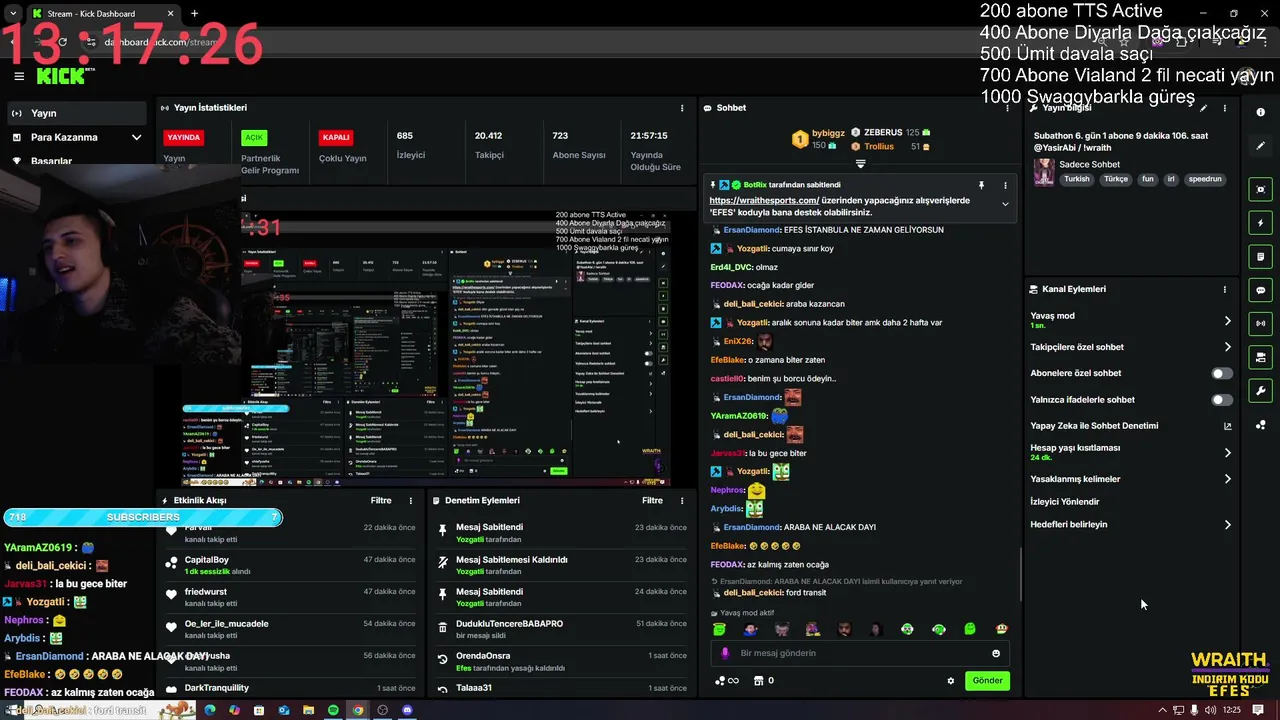Click the volume icon in system tray
Image resolution: width=1280 pixels, height=720 pixels.
(1211, 710)
